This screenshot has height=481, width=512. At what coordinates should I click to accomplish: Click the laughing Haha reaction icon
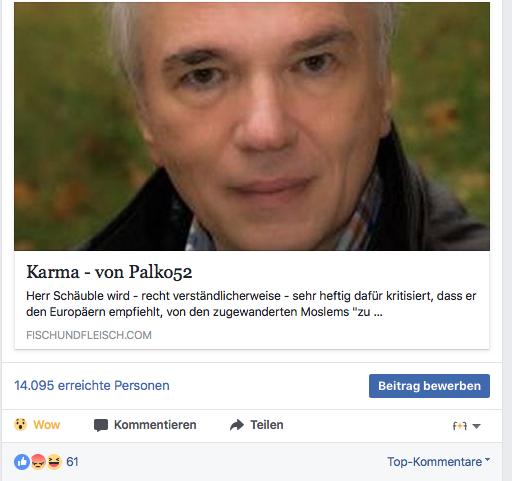[54, 462]
